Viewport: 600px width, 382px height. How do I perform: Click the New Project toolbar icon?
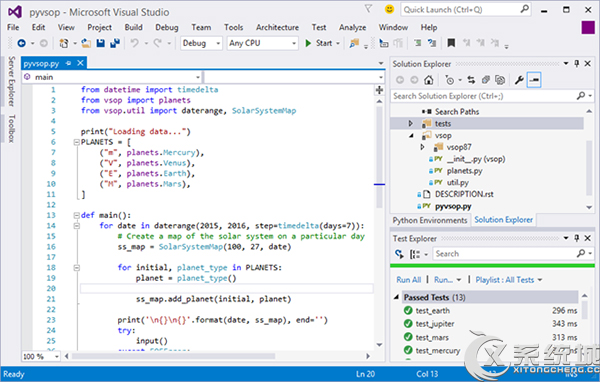64,43
